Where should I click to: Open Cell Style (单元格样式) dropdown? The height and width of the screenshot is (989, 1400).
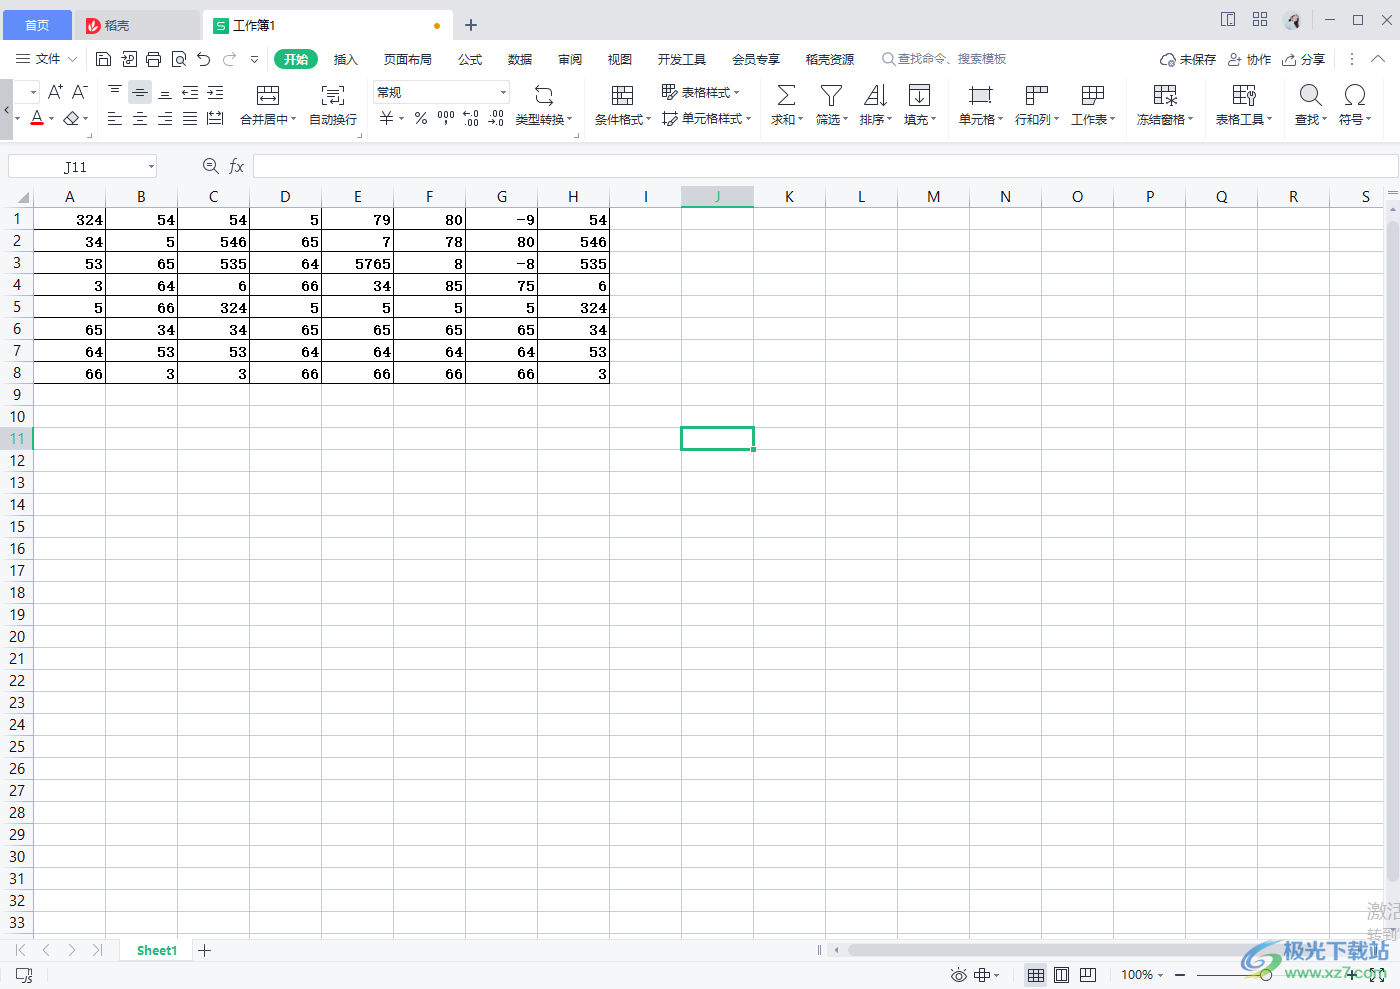pos(706,119)
